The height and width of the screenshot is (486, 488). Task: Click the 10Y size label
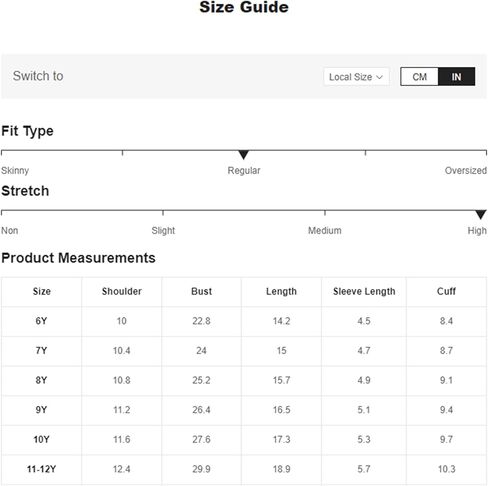pos(41,440)
